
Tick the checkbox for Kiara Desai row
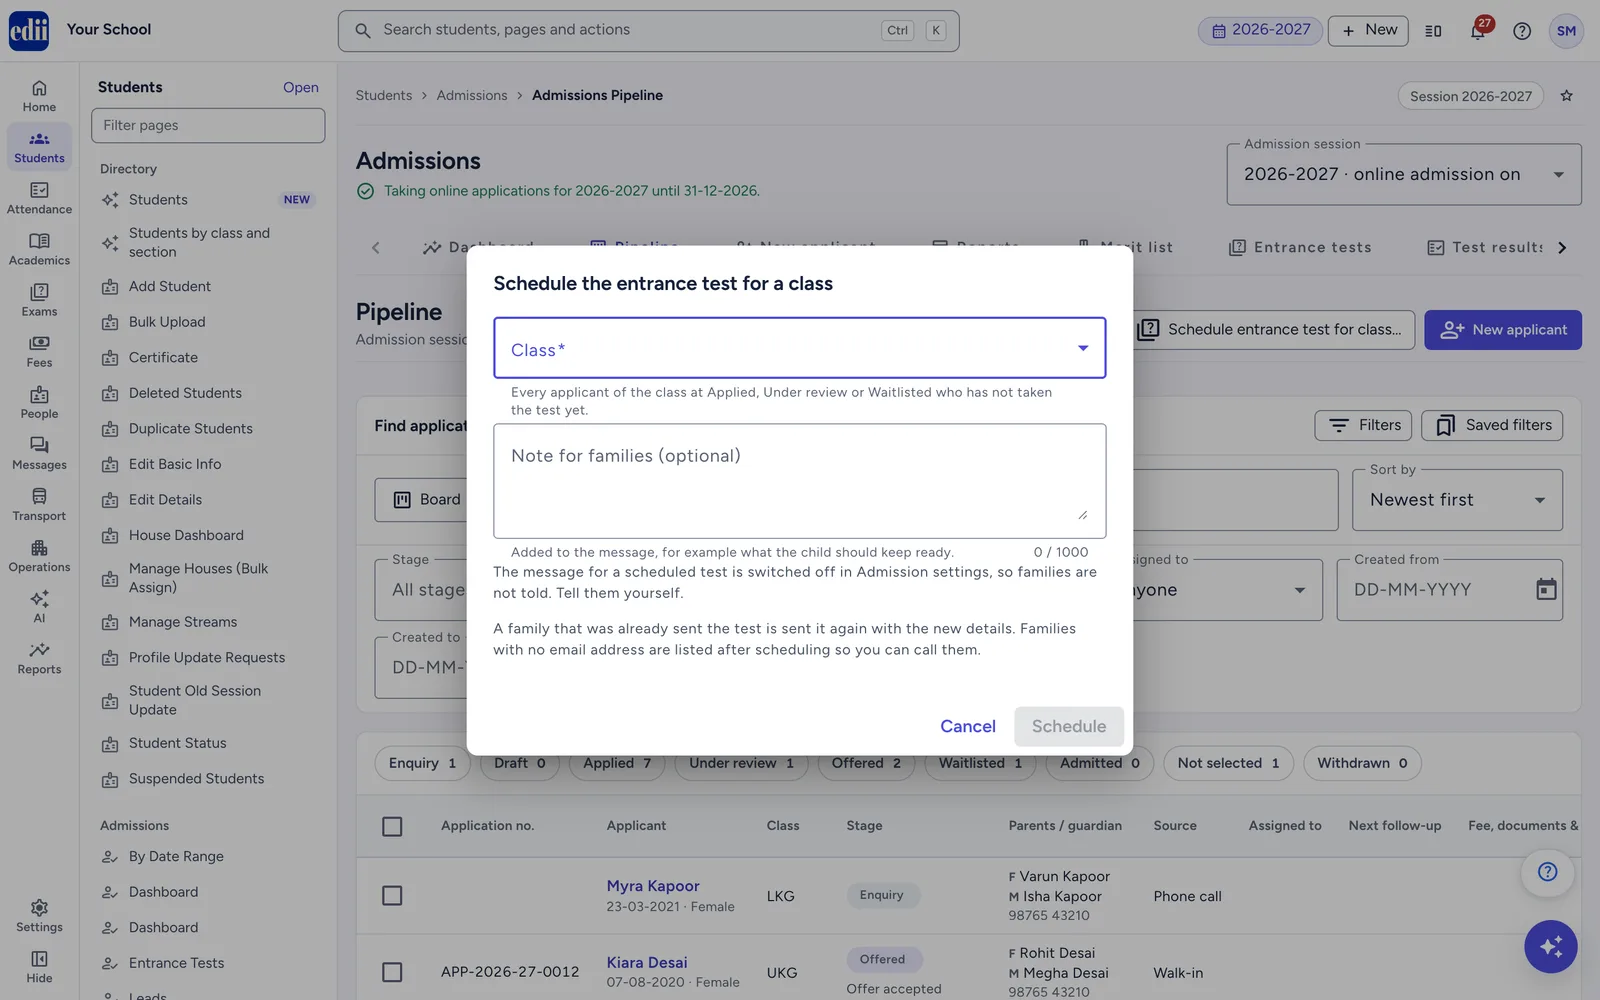[392, 972]
